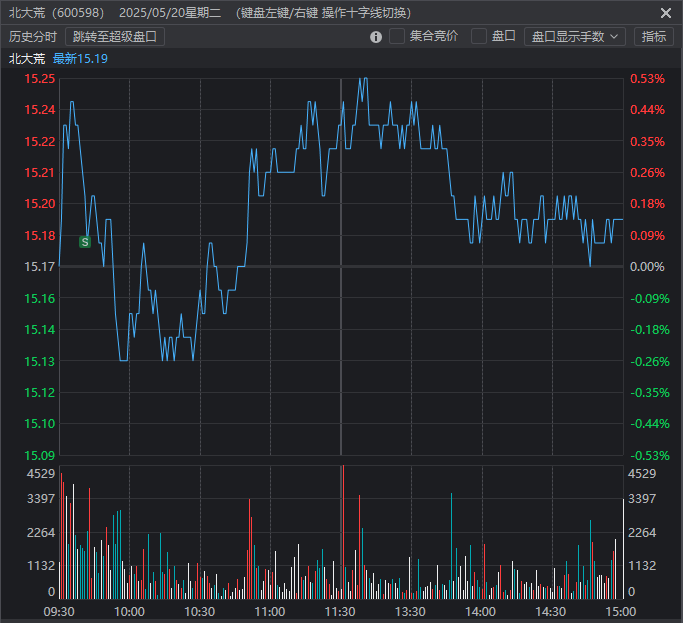Click the 跳转至超级盘口 button
683x623 pixels.
[115, 36]
